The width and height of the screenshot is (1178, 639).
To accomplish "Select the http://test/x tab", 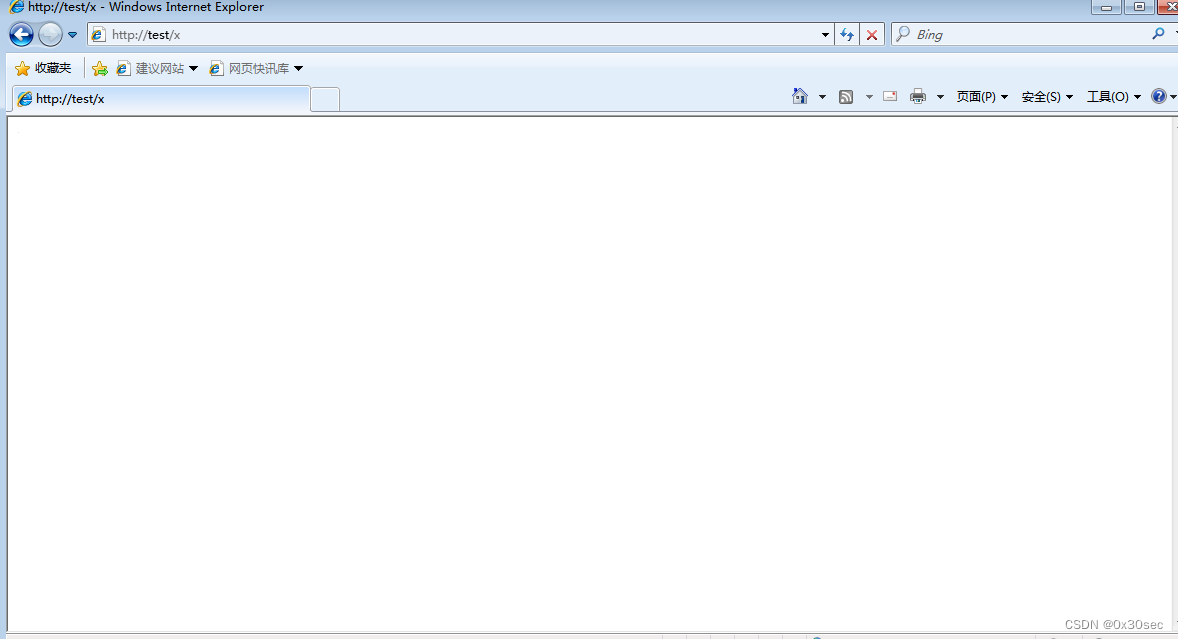I will (161, 98).
